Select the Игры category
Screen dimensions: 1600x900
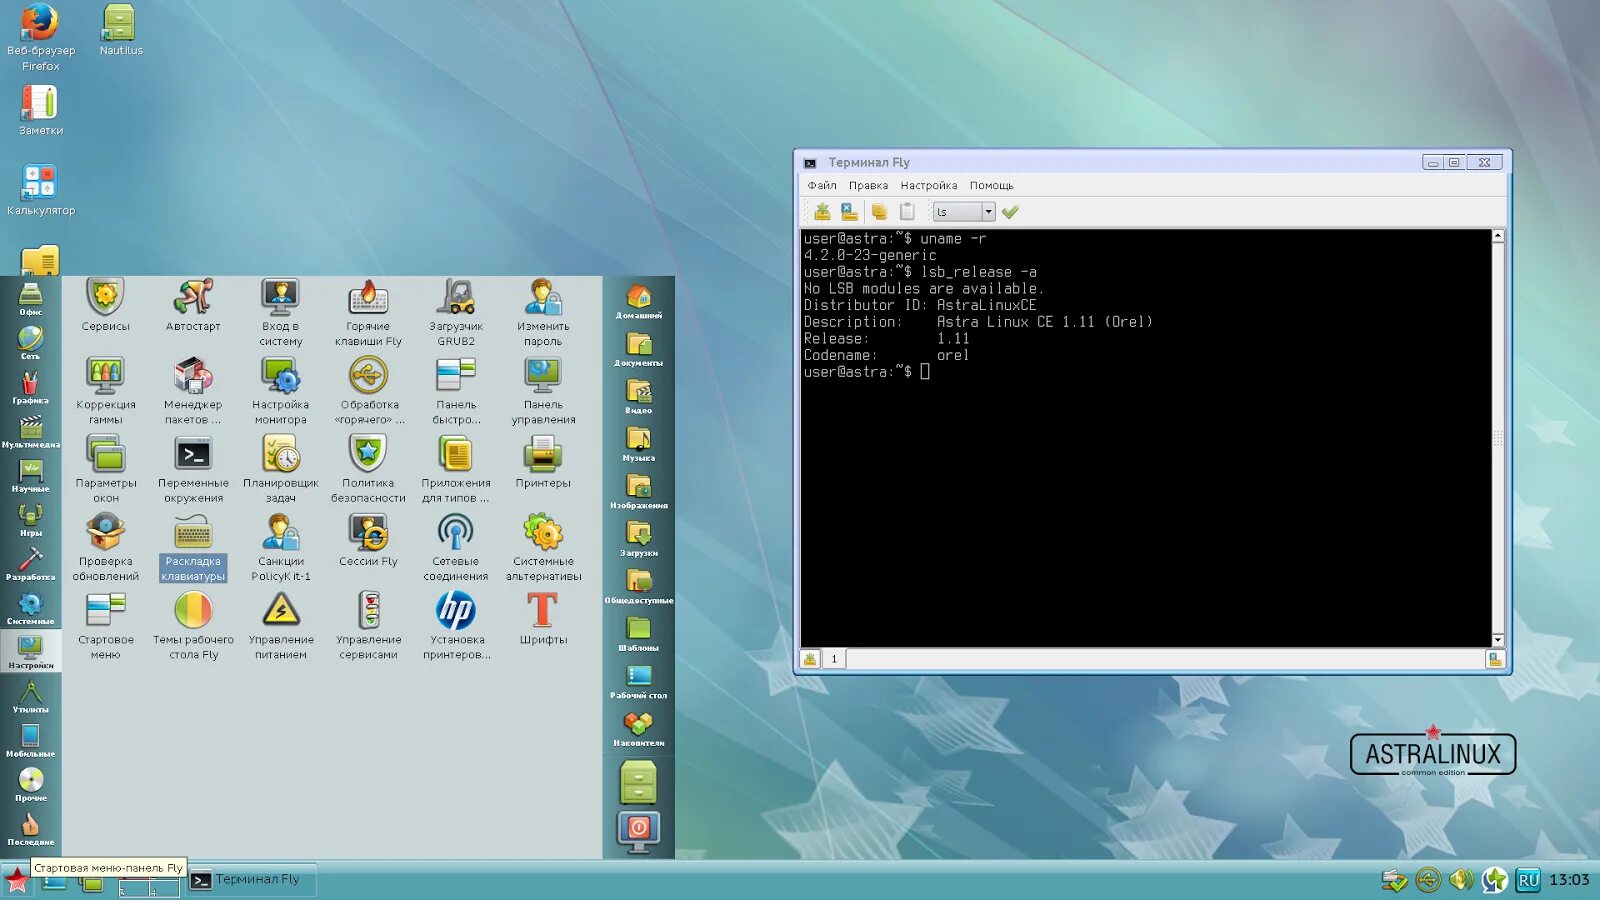31,519
